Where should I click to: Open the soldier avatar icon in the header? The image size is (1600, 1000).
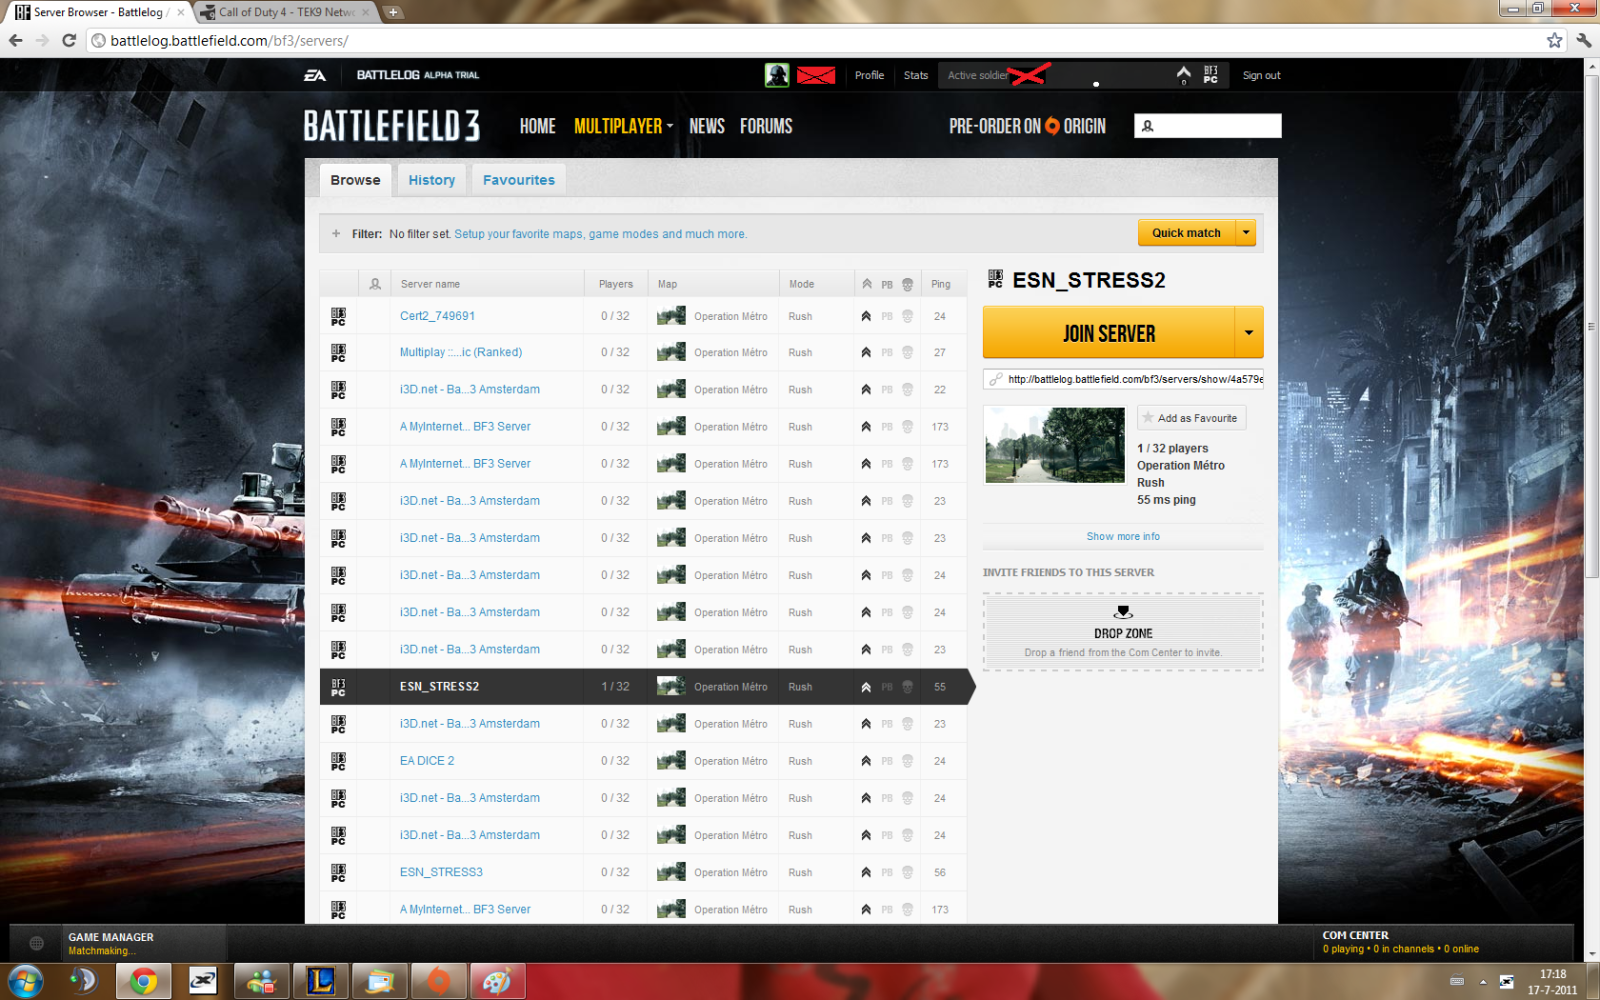(777, 75)
